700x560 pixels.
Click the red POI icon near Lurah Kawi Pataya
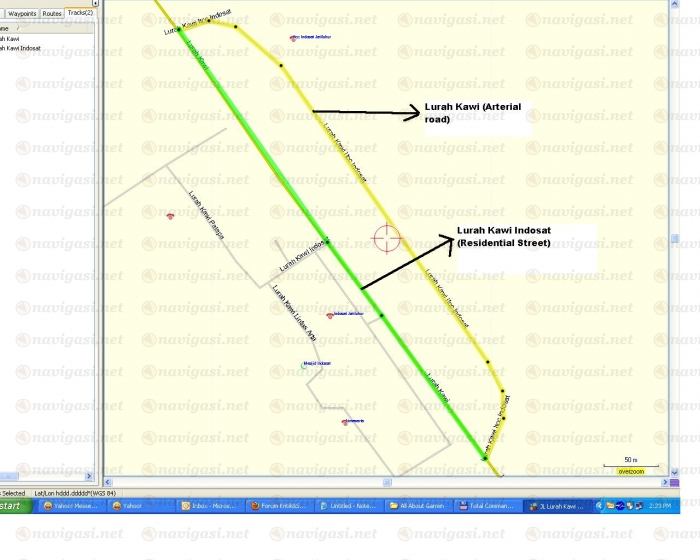[170, 216]
